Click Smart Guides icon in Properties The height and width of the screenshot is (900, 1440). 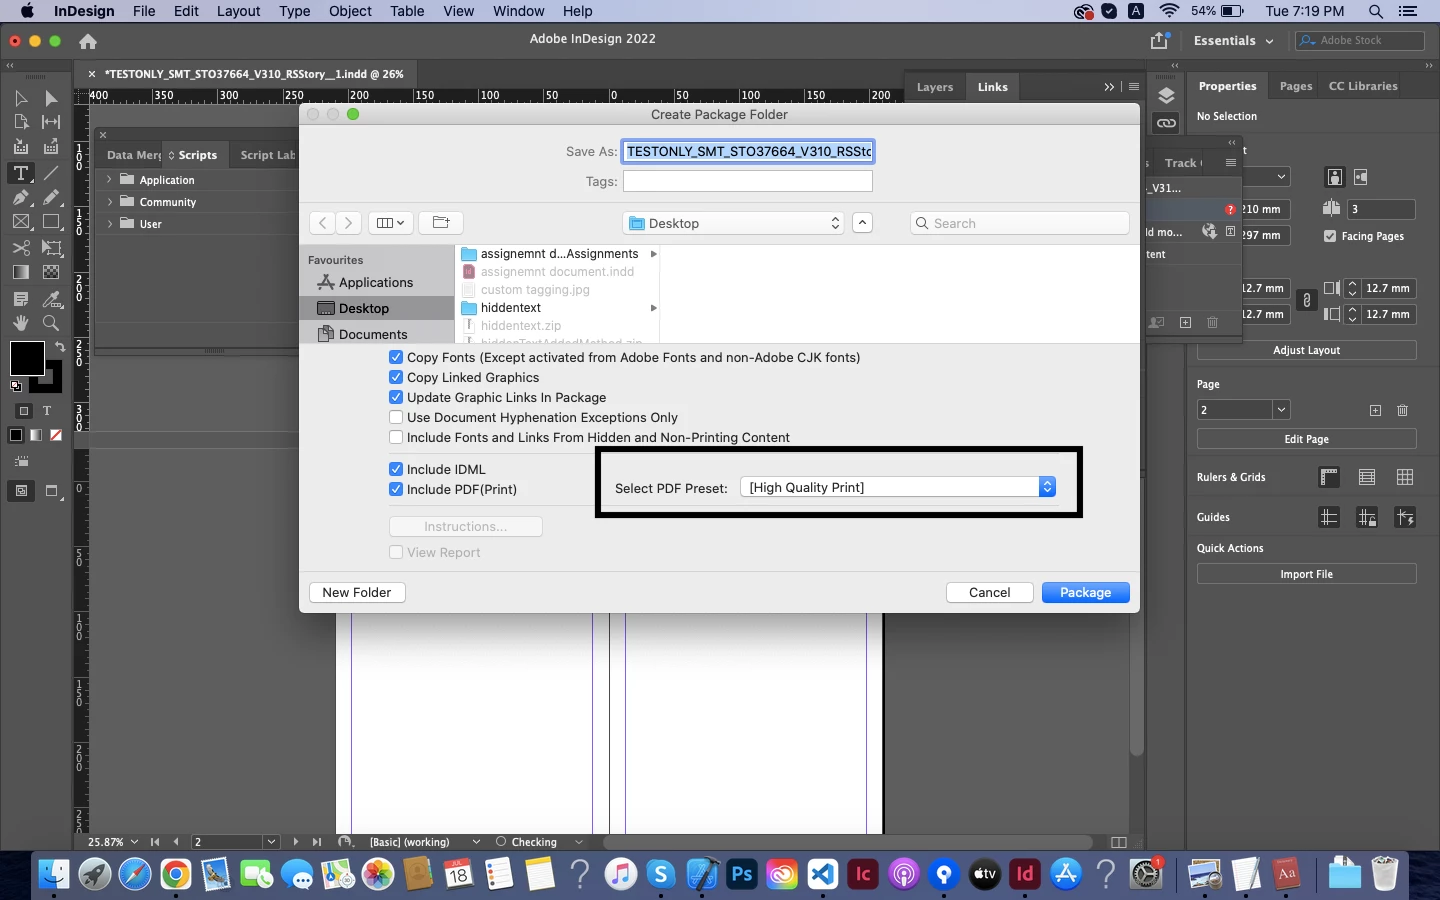pyautogui.click(x=1405, y=517)
